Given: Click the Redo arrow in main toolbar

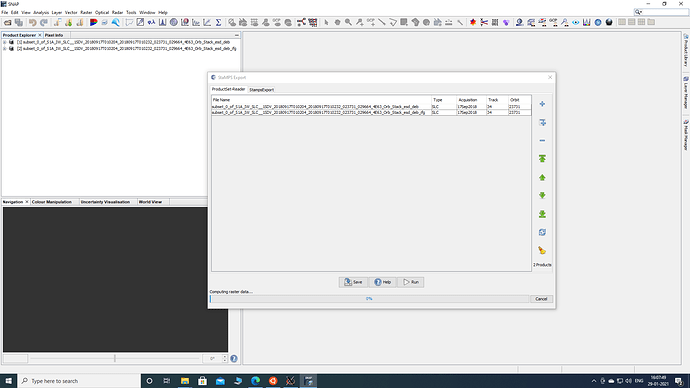Looking at the screenshot, I should [x=44, y=22].
